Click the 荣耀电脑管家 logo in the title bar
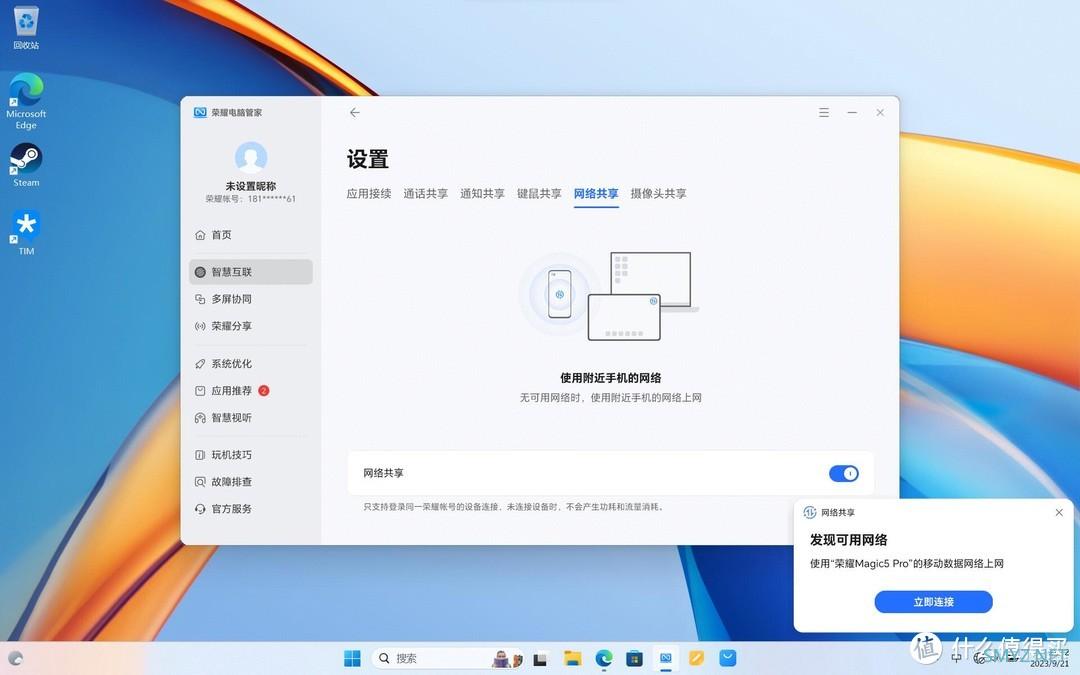 [200, 112]
